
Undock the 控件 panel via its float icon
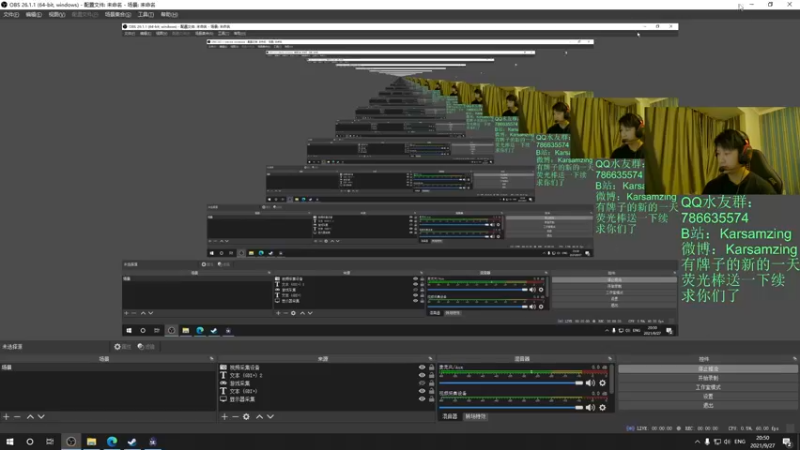pyautogui.click(x=794, y=359)
